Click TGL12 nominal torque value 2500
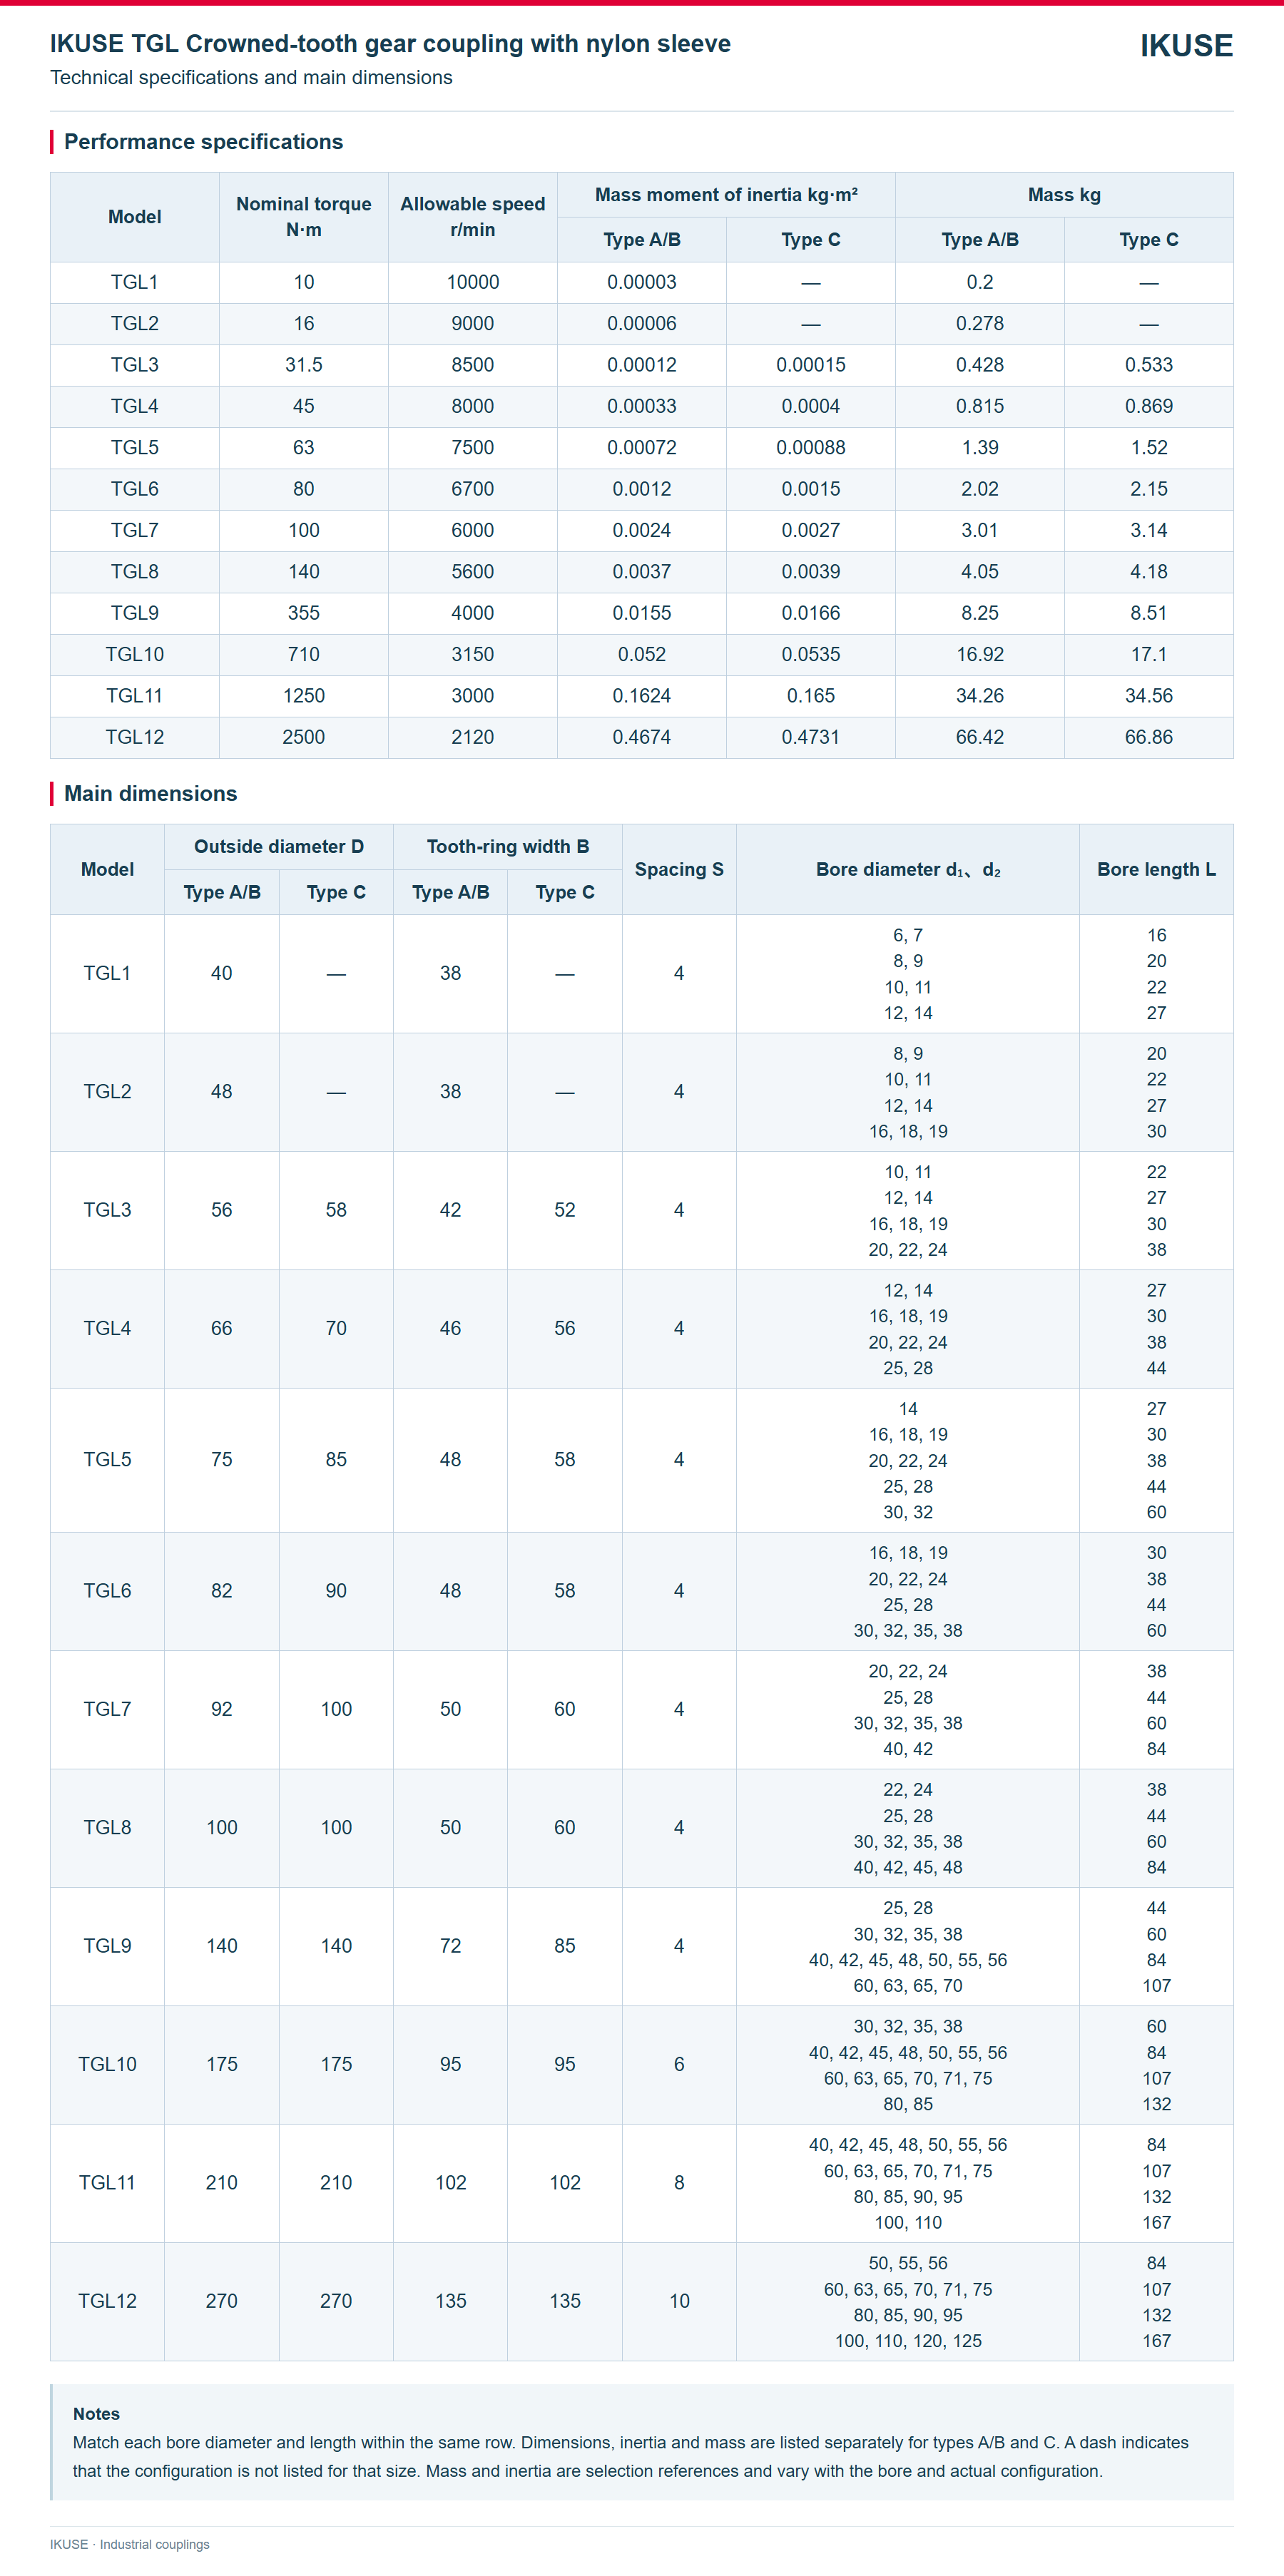1284x2576 pixels. (304, 737)
